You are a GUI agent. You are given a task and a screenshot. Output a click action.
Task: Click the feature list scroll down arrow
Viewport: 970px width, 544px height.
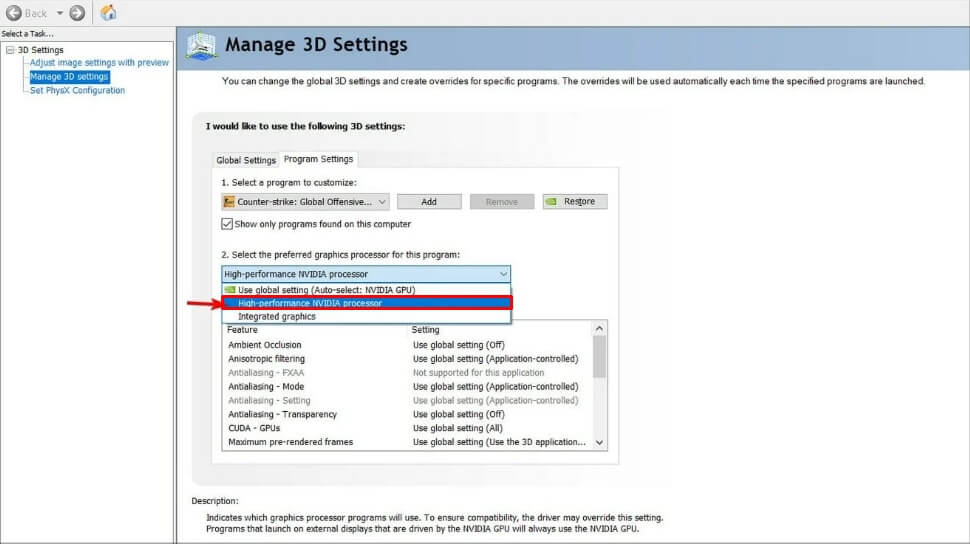[599, 443]
